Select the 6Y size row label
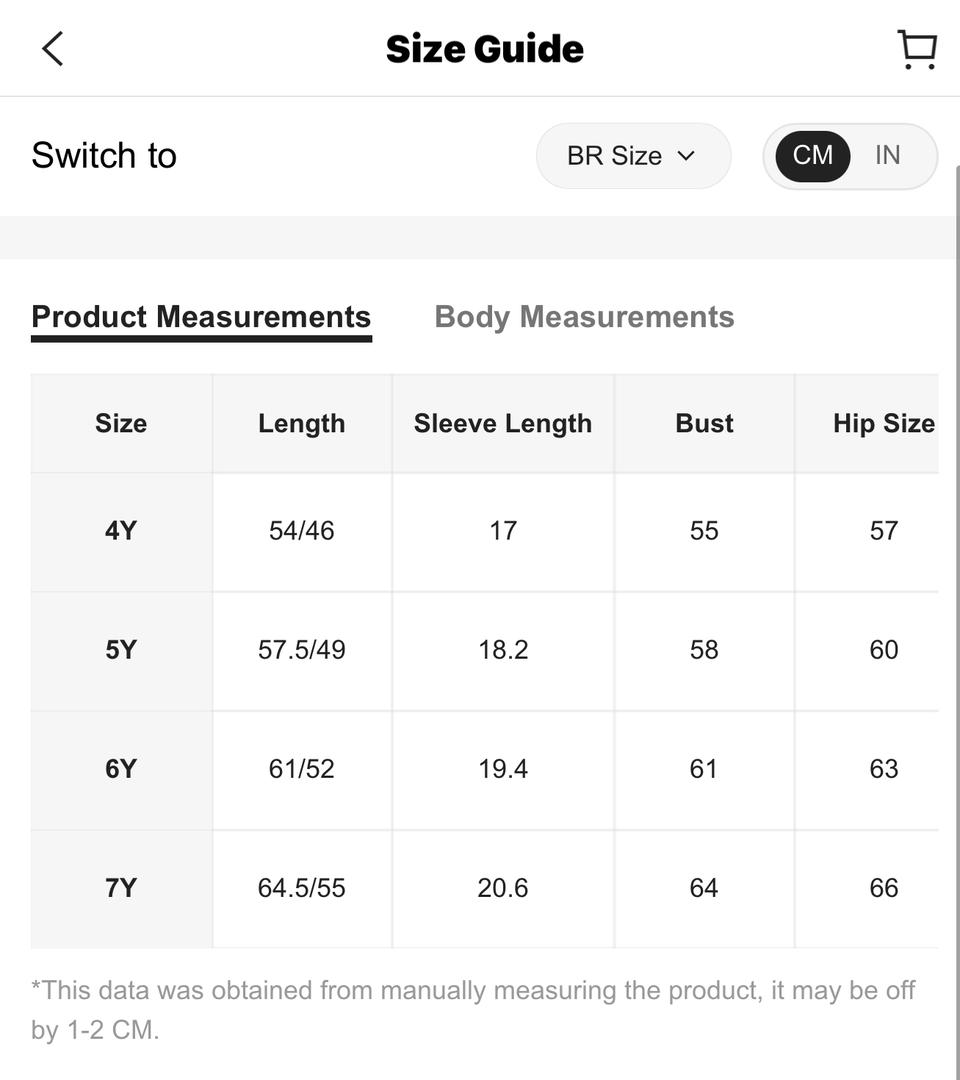The width and height of the screenshot is (960, 1080). (121, 769)
